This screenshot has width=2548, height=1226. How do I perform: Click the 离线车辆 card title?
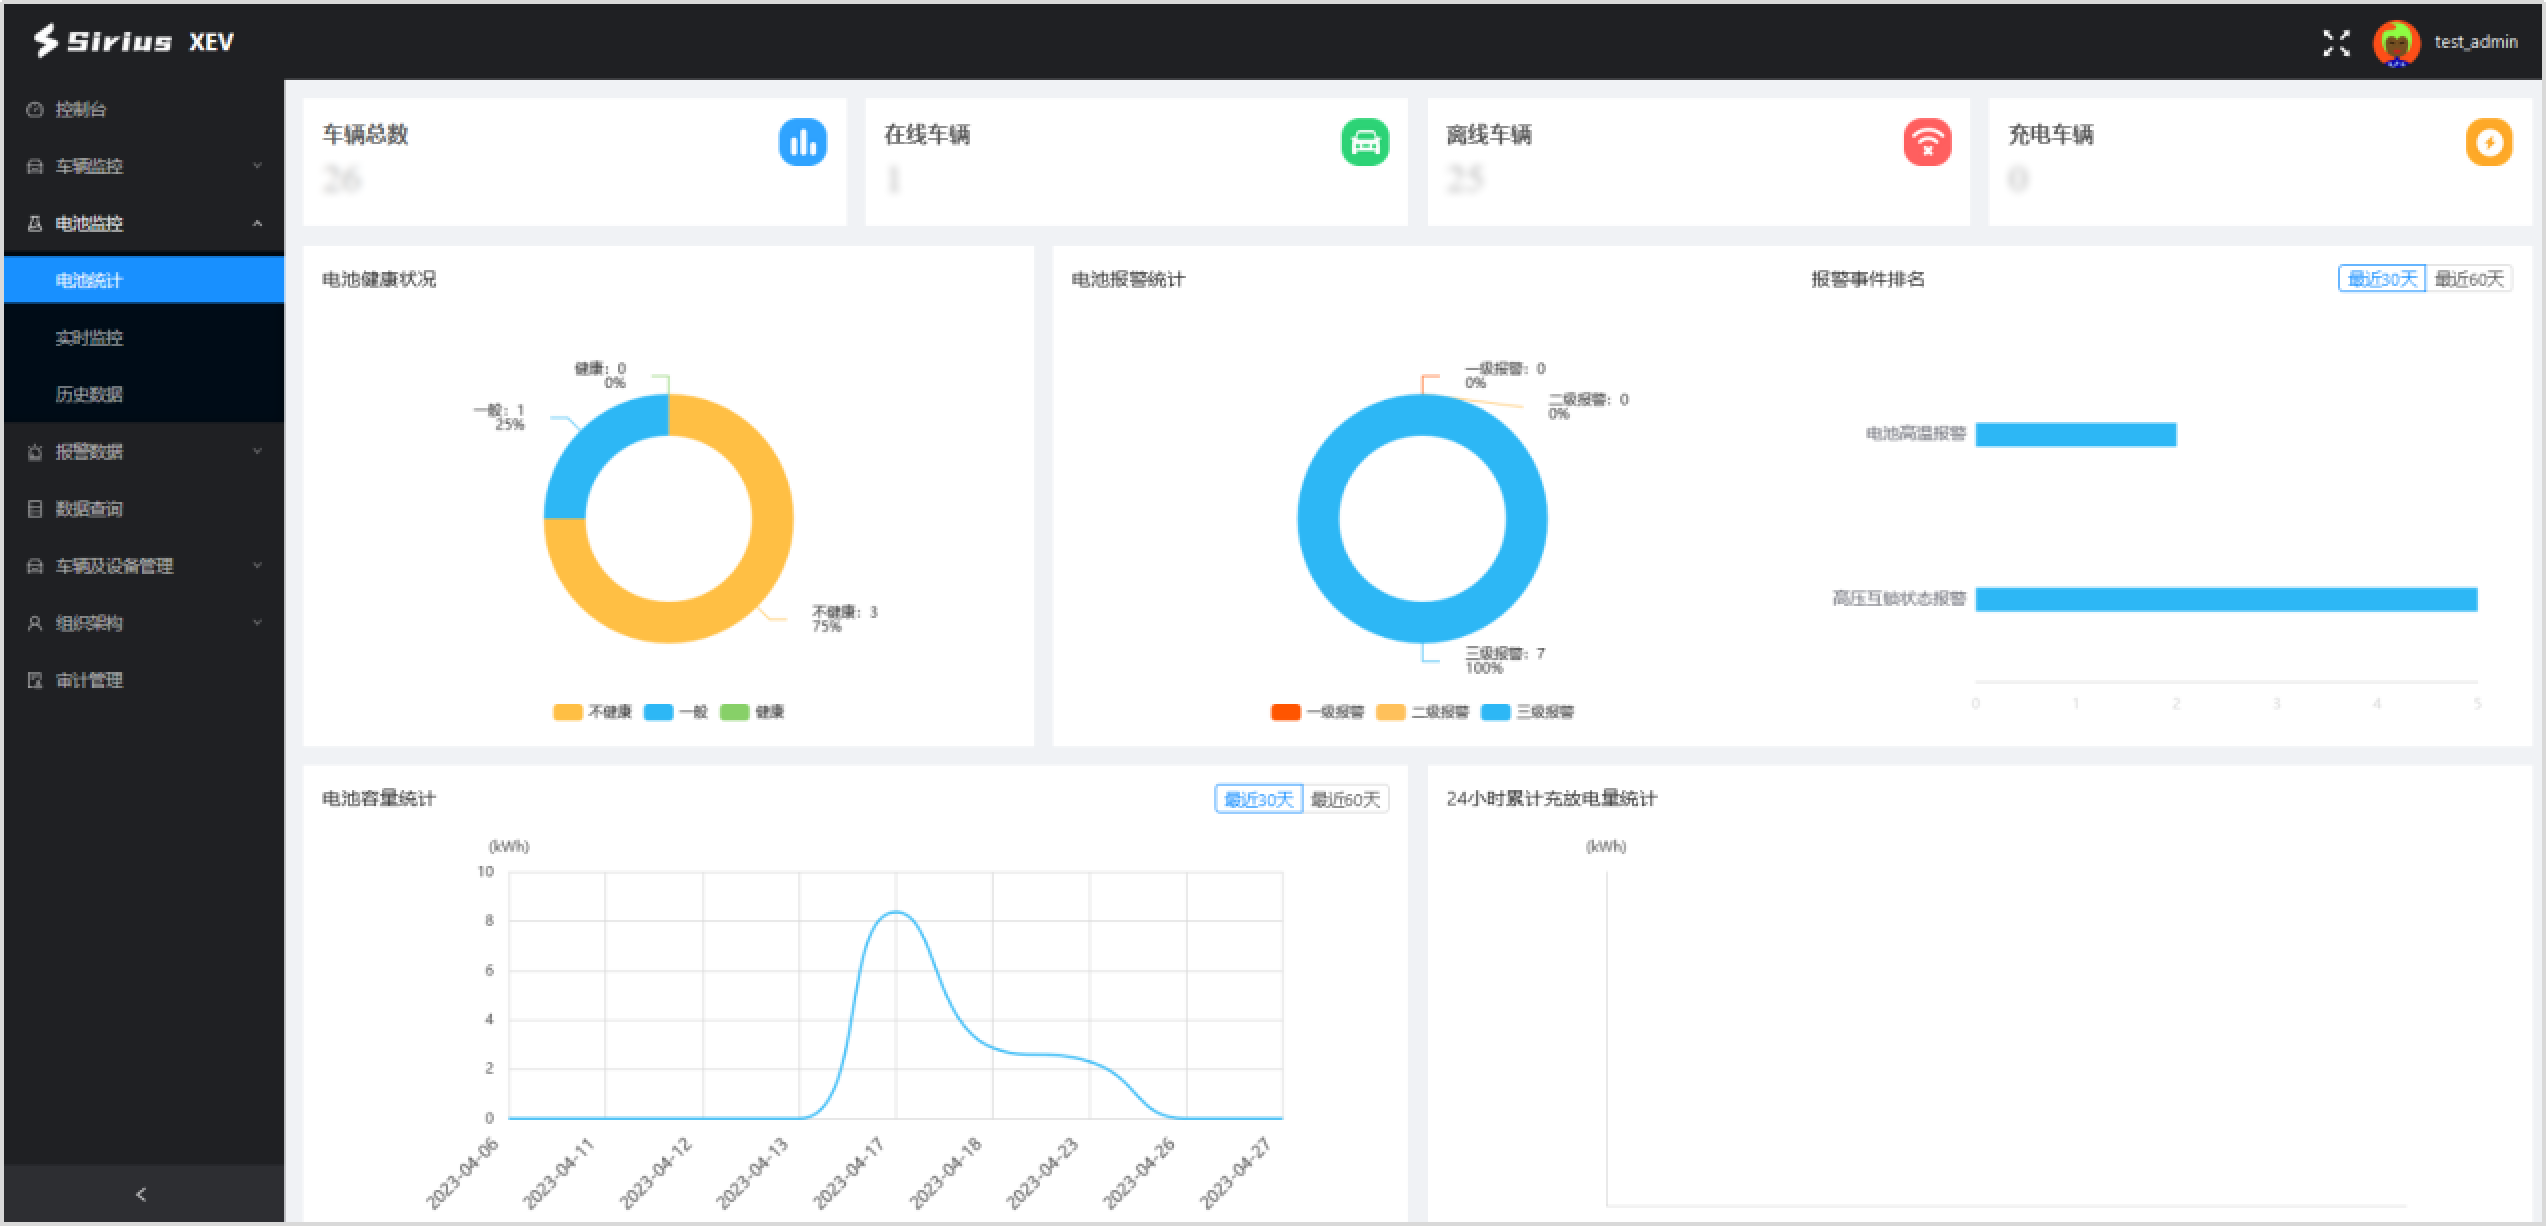click(x=1489, y=134)
